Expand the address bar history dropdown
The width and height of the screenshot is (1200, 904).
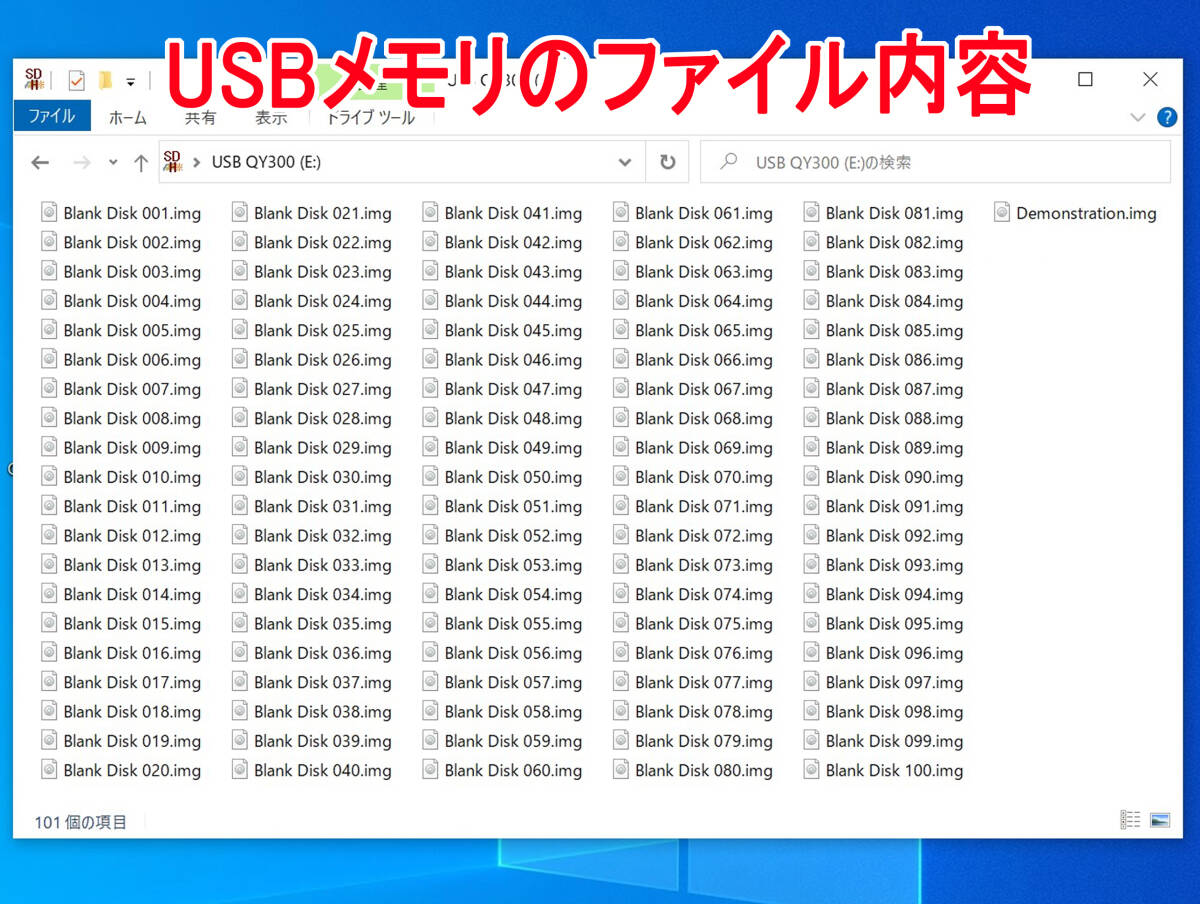[x=625, y=162]
